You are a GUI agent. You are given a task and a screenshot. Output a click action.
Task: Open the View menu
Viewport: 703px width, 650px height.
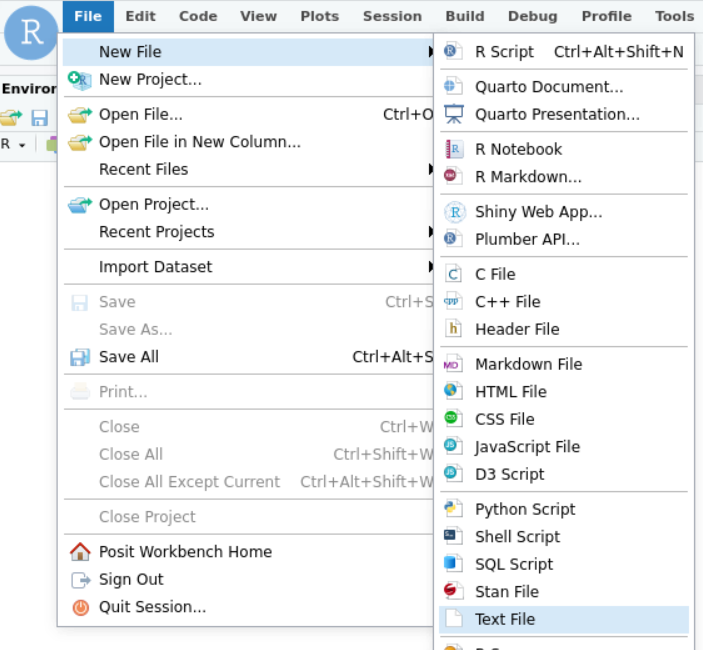258,16
